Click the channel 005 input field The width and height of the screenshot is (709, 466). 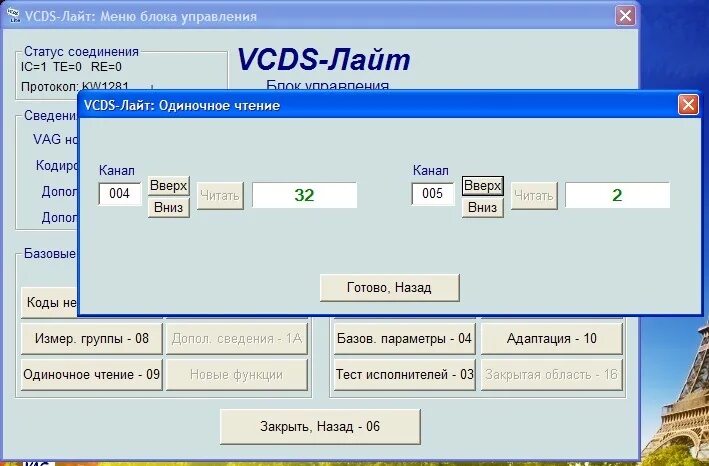433,193
